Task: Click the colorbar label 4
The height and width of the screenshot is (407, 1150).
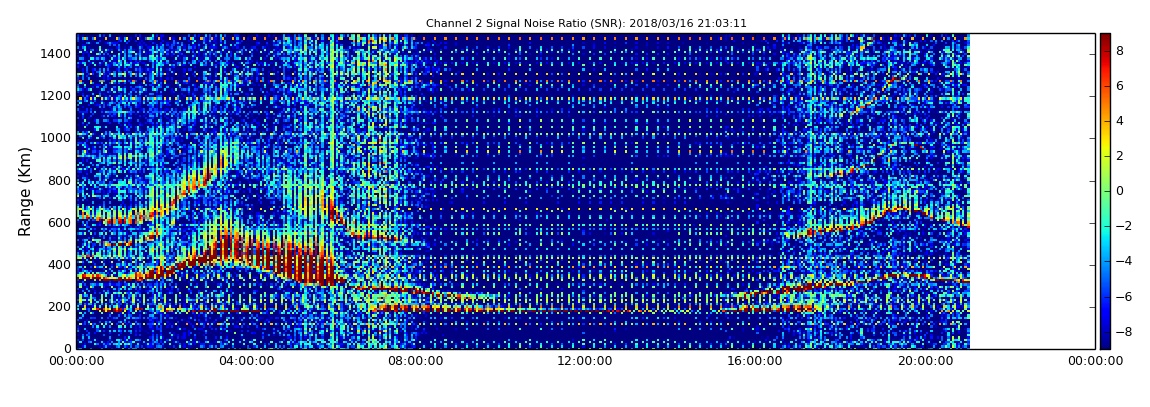Action: tap(1120, 121)
